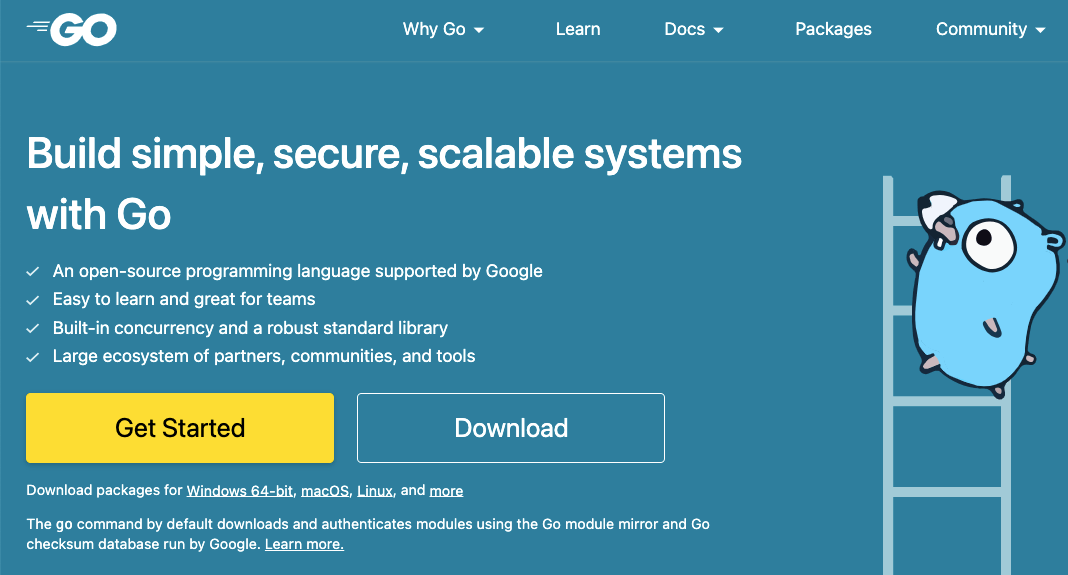Click the Go gopher mascot illustration
Image resolution: width=1068 pixels, height=575 pixels.
[986, 293]
